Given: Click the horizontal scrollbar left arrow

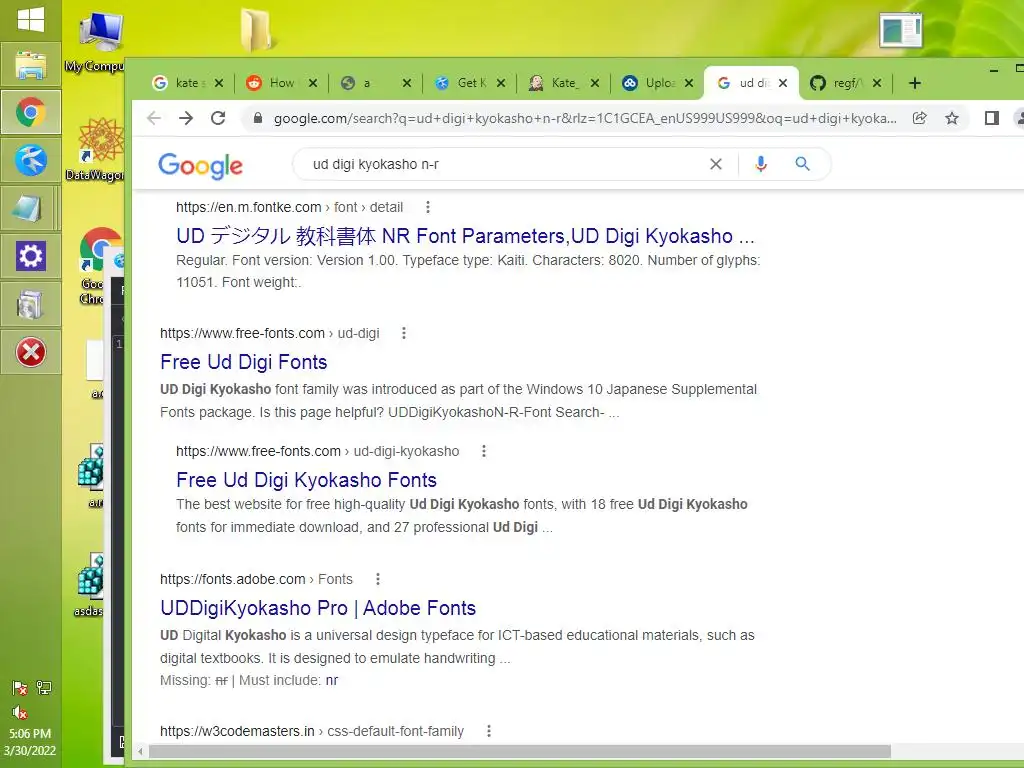Looking at the screenshot, I should coord(140,752).
